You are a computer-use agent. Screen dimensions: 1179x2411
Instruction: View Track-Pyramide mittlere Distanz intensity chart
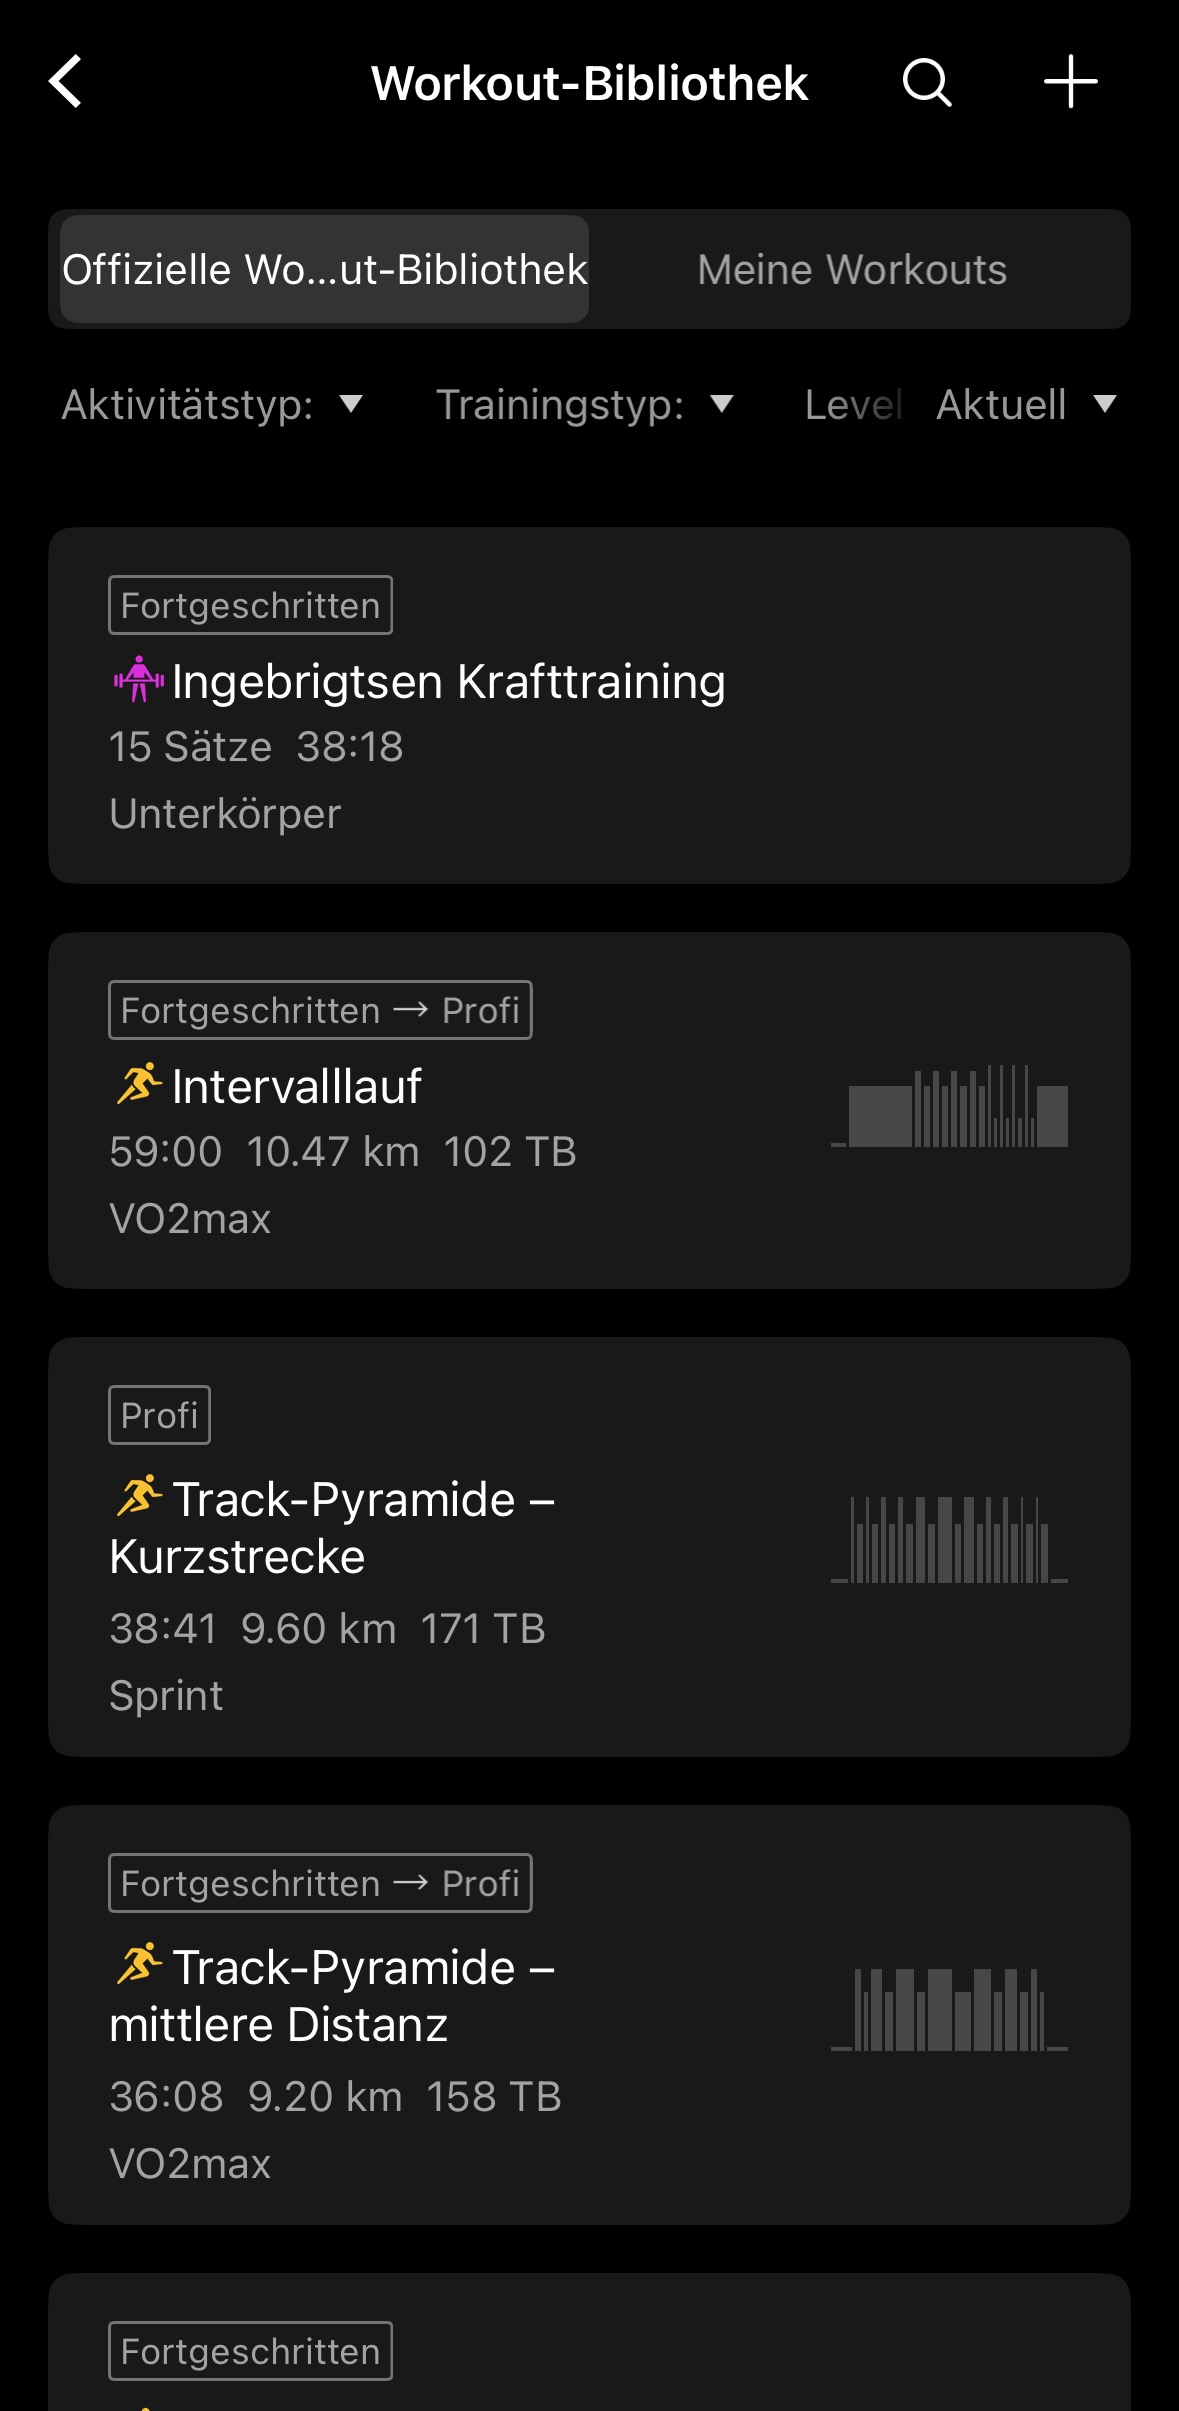click(x=949, y=2009)
